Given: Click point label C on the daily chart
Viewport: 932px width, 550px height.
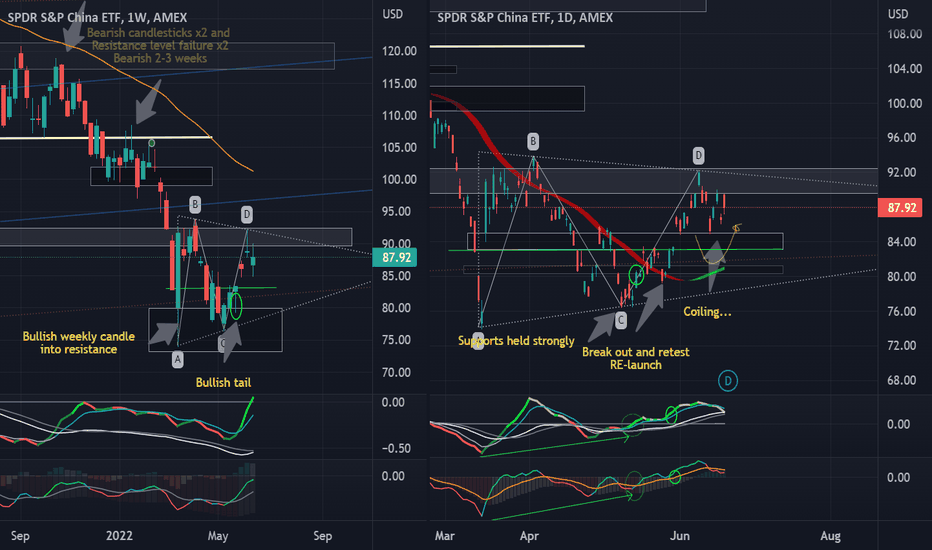Looking at the screenshot, I should pyautogui.click(x=621, y=321).
